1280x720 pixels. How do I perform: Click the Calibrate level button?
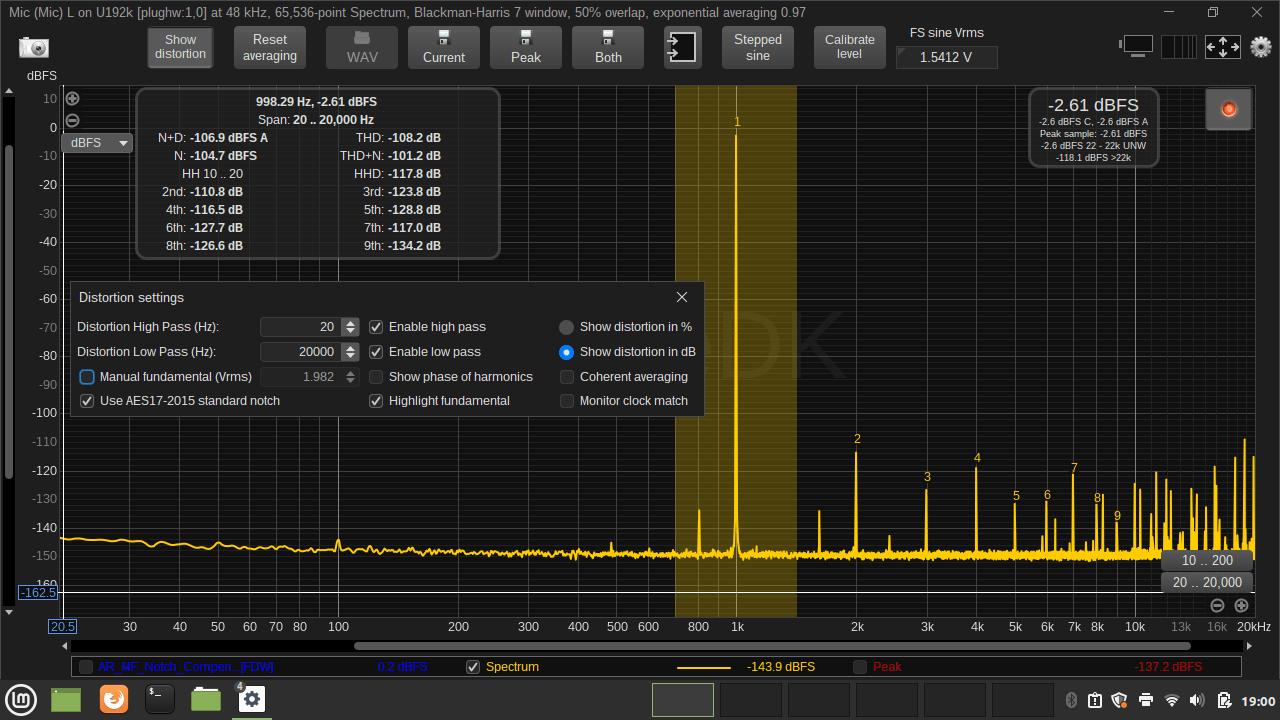(850, 47)
